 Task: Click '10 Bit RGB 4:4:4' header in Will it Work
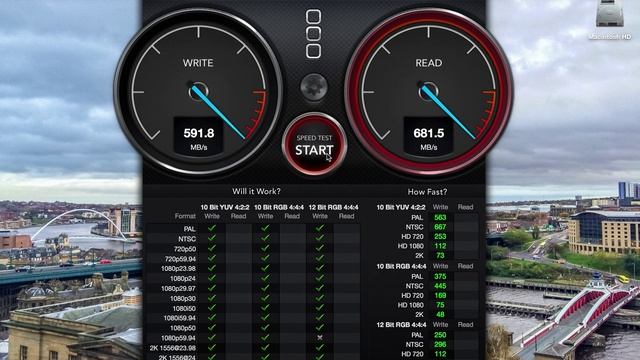click(279, 207)
